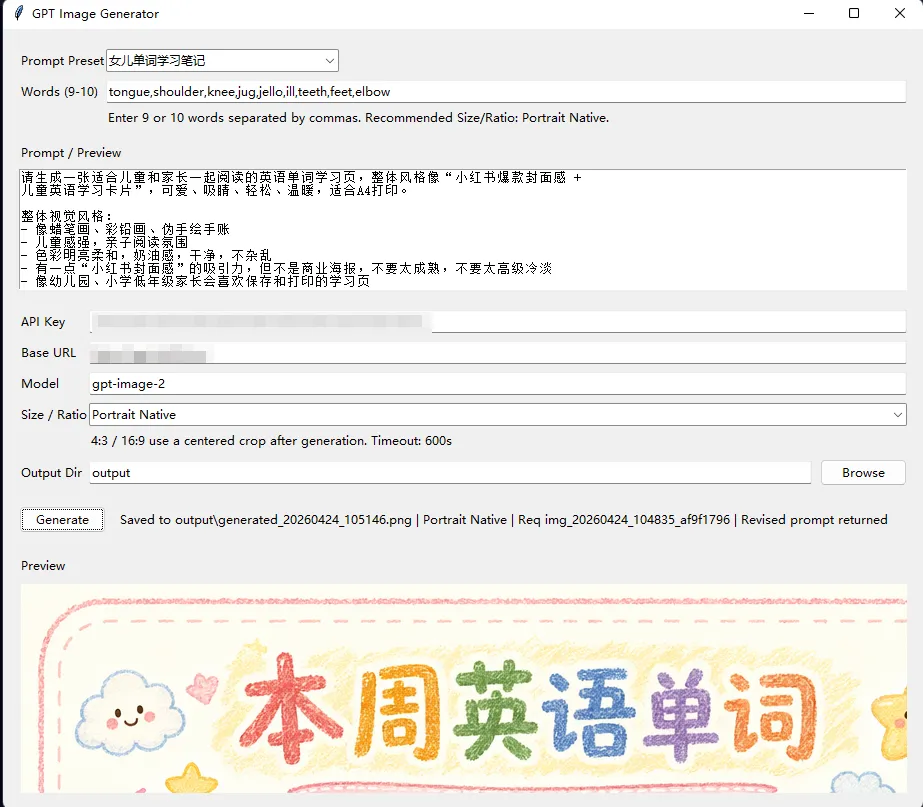This screenshot has width=923, height=807.
Task: Focus the Model field containing gpt-image-2
Action: click(x=497, y=384)
